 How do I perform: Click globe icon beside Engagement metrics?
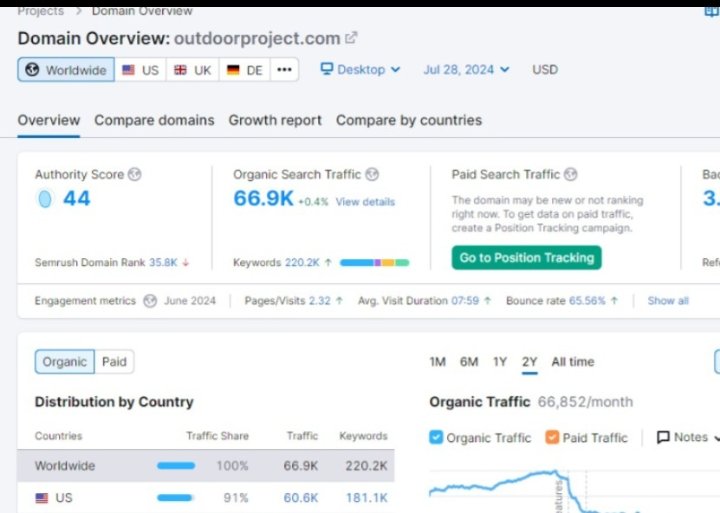150,301
